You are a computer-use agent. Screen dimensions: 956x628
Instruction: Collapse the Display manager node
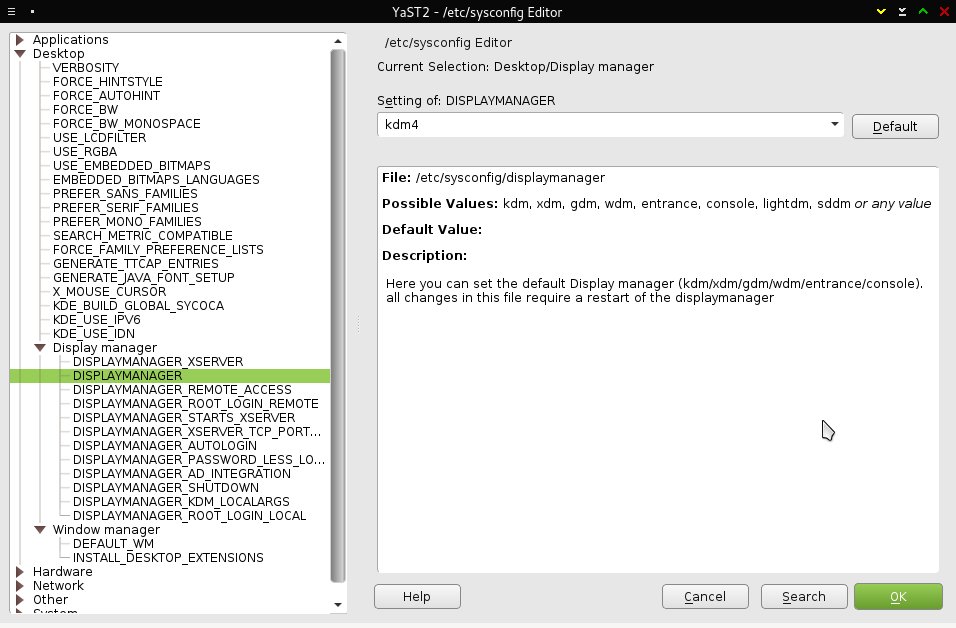click(40, 348)
